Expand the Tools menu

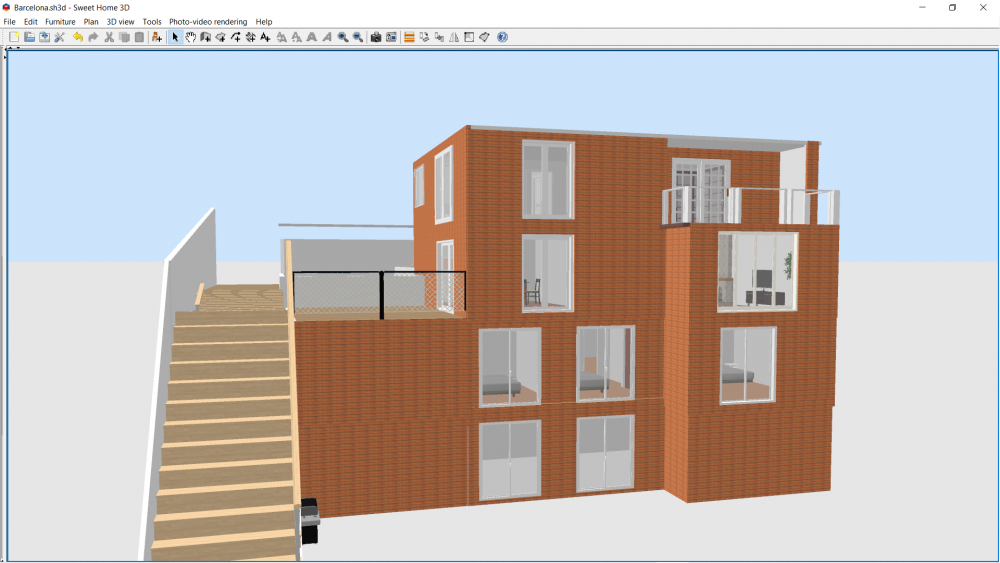coord(152,21)
